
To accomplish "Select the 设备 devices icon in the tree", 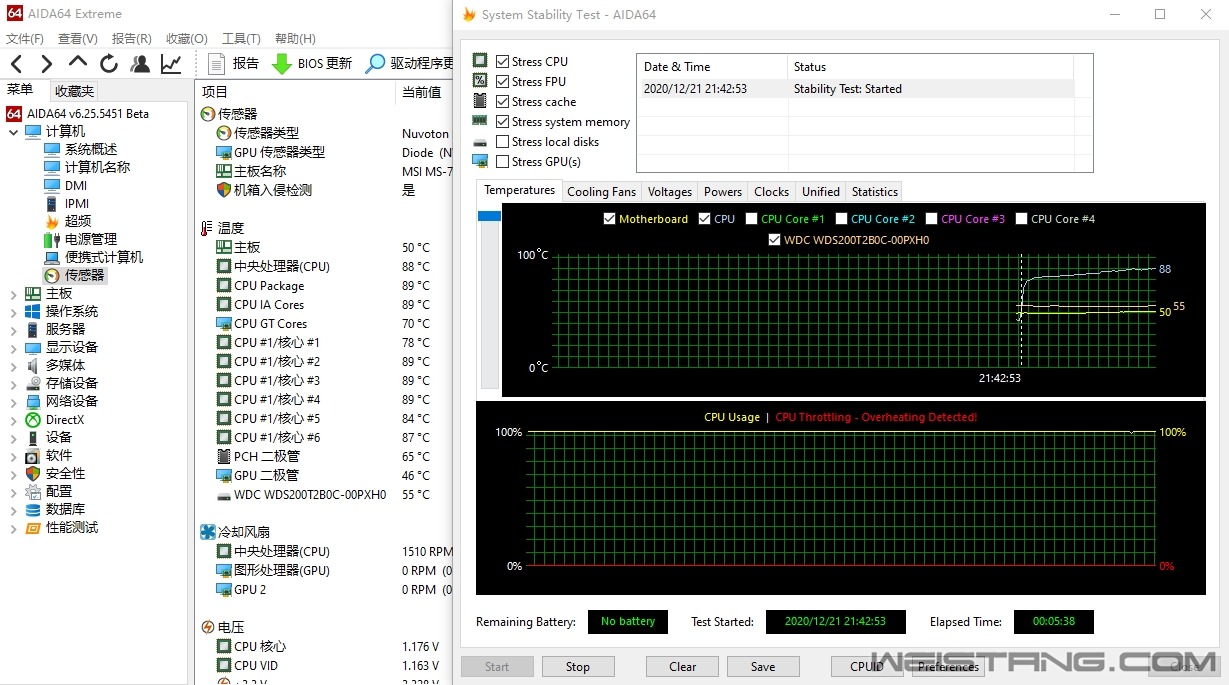I will (33, 437).
